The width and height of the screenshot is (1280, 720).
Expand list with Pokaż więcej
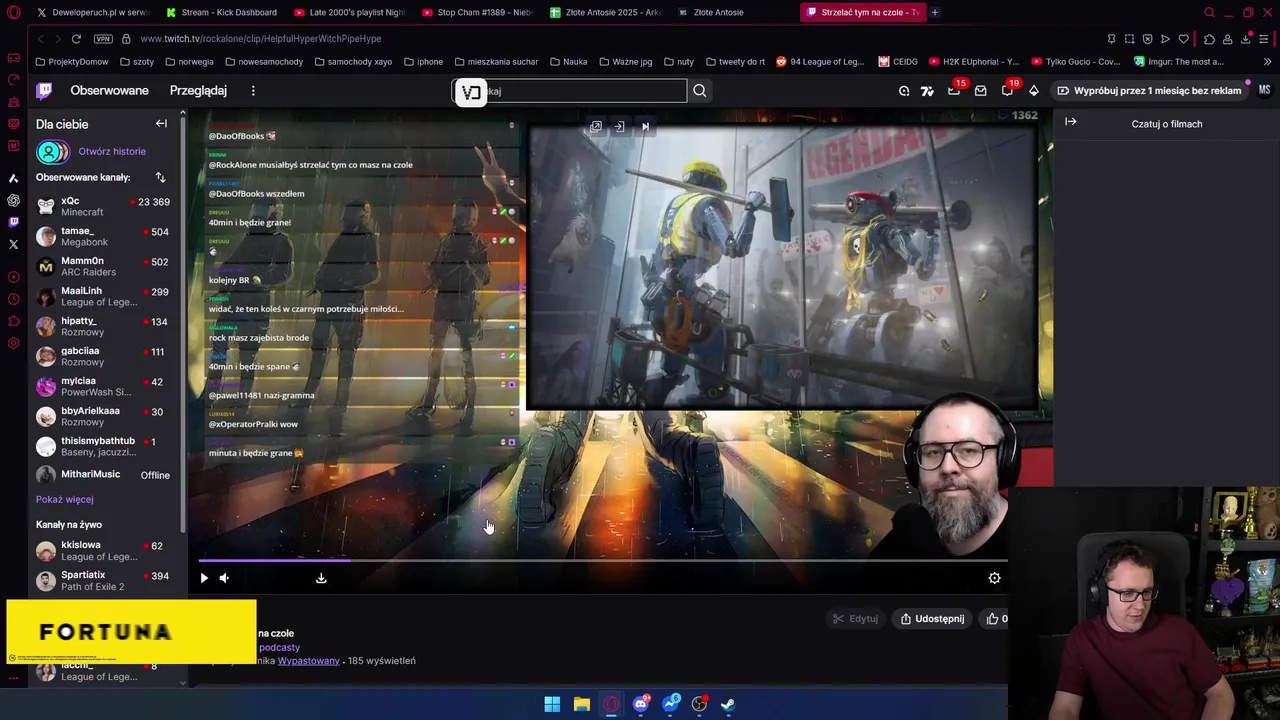65,499
